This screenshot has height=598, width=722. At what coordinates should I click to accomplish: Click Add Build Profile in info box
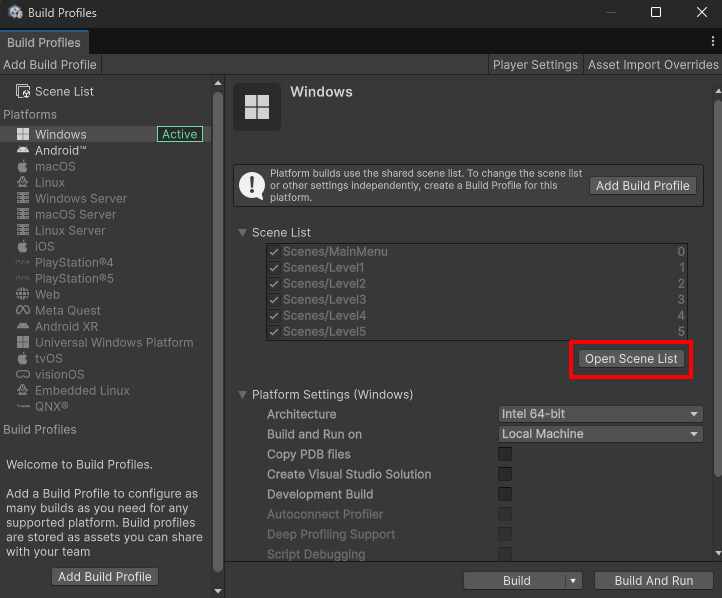coord(642,186)
